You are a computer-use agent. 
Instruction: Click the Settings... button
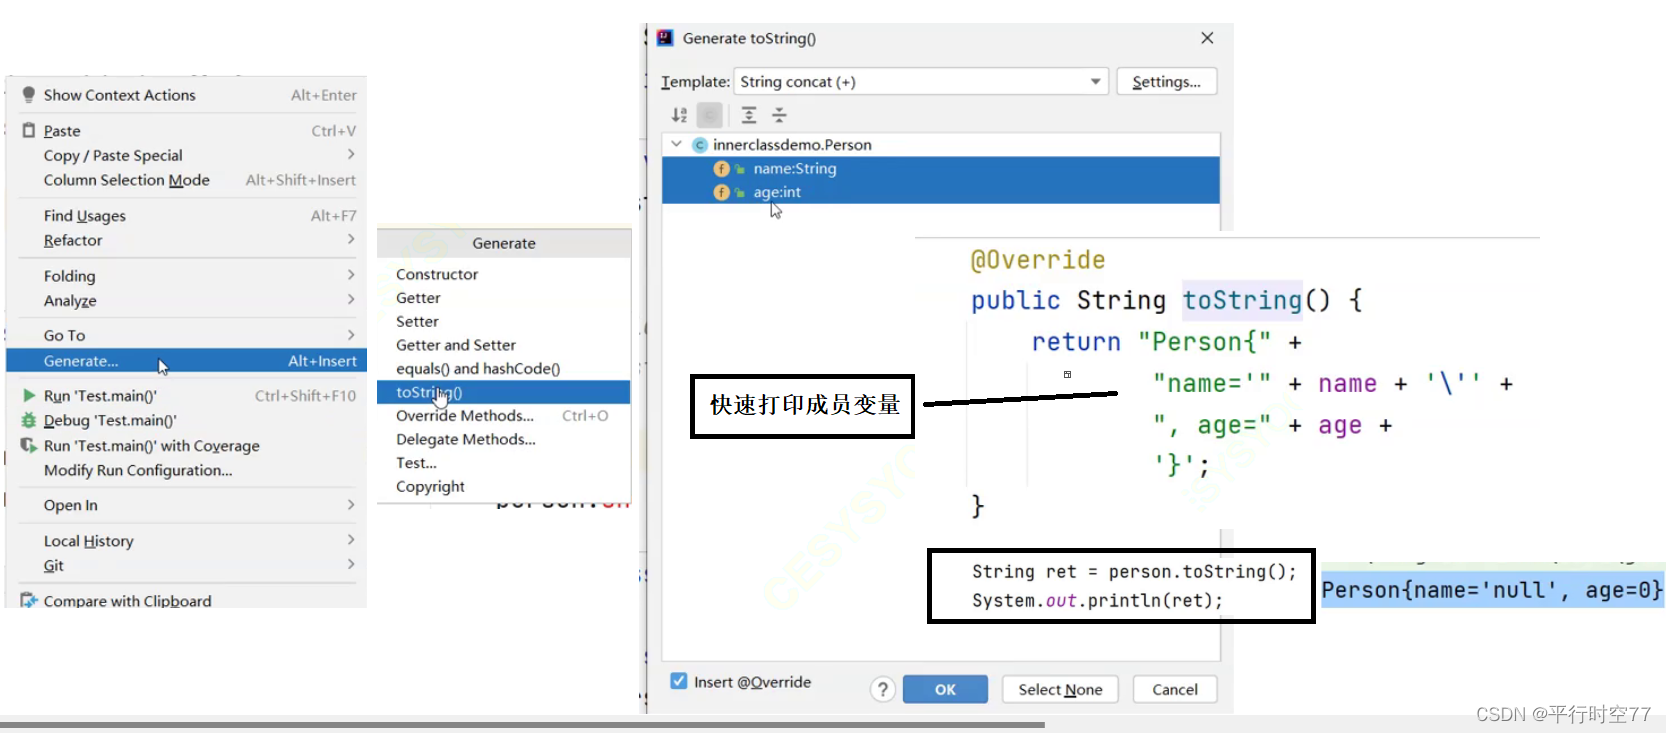point(1166,82)
